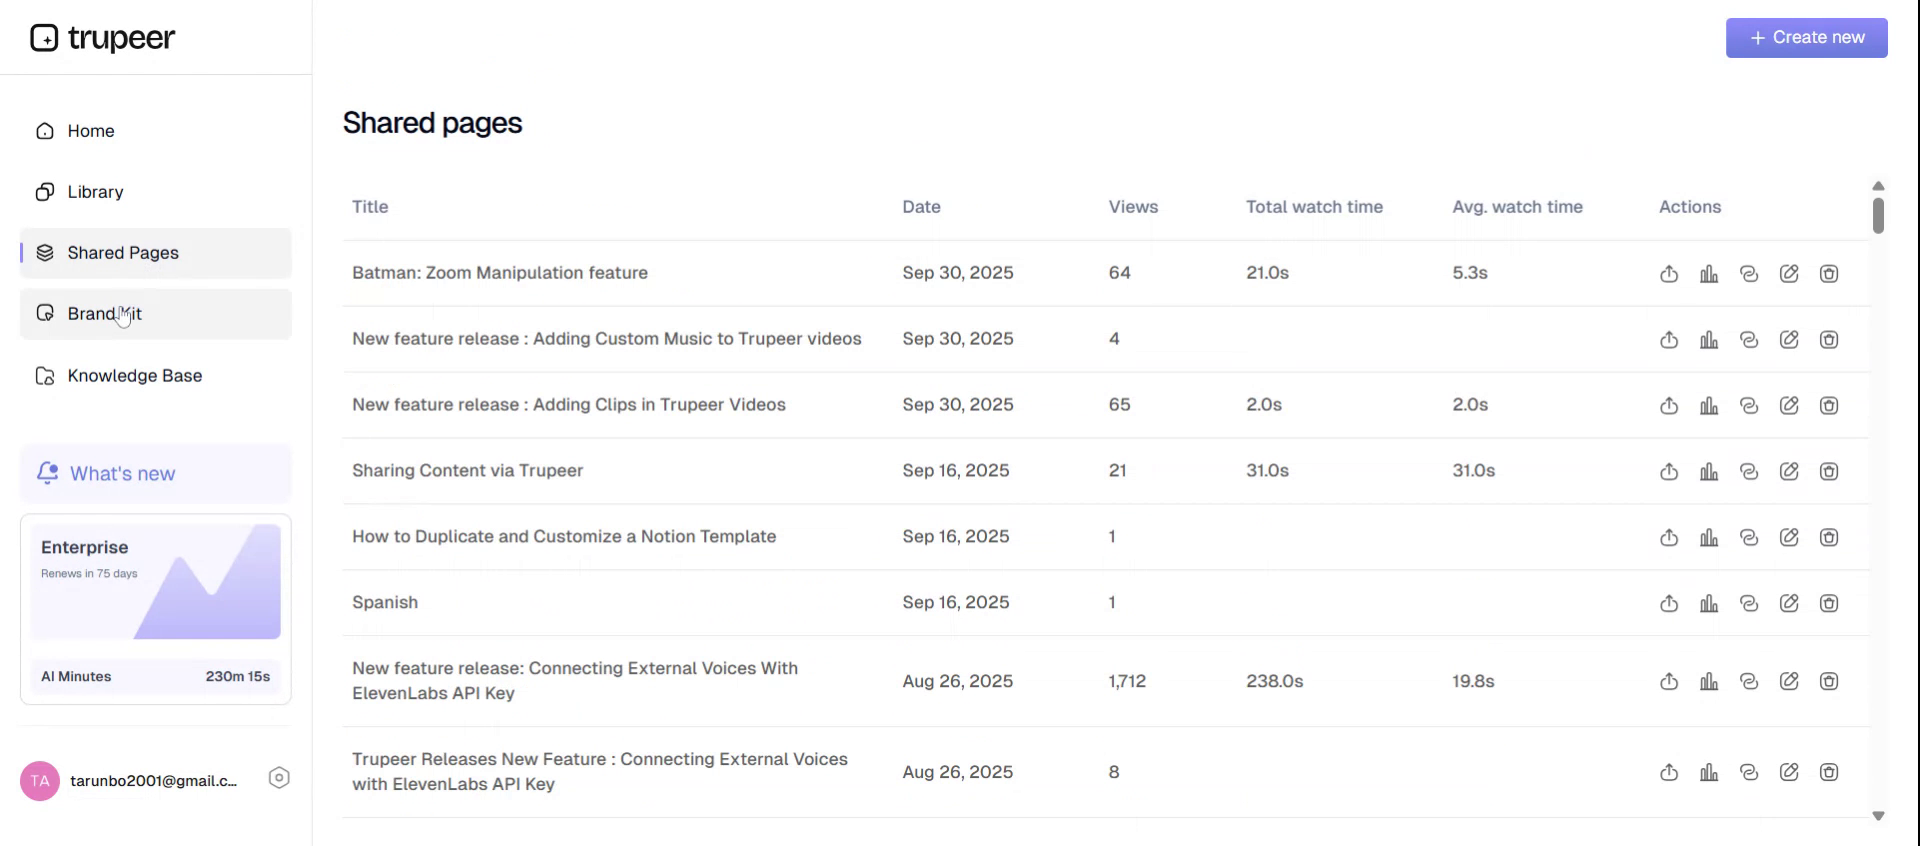Open Library in the sidebar
This screenshot has height=846, width=1920.
[x=156, y=192]
